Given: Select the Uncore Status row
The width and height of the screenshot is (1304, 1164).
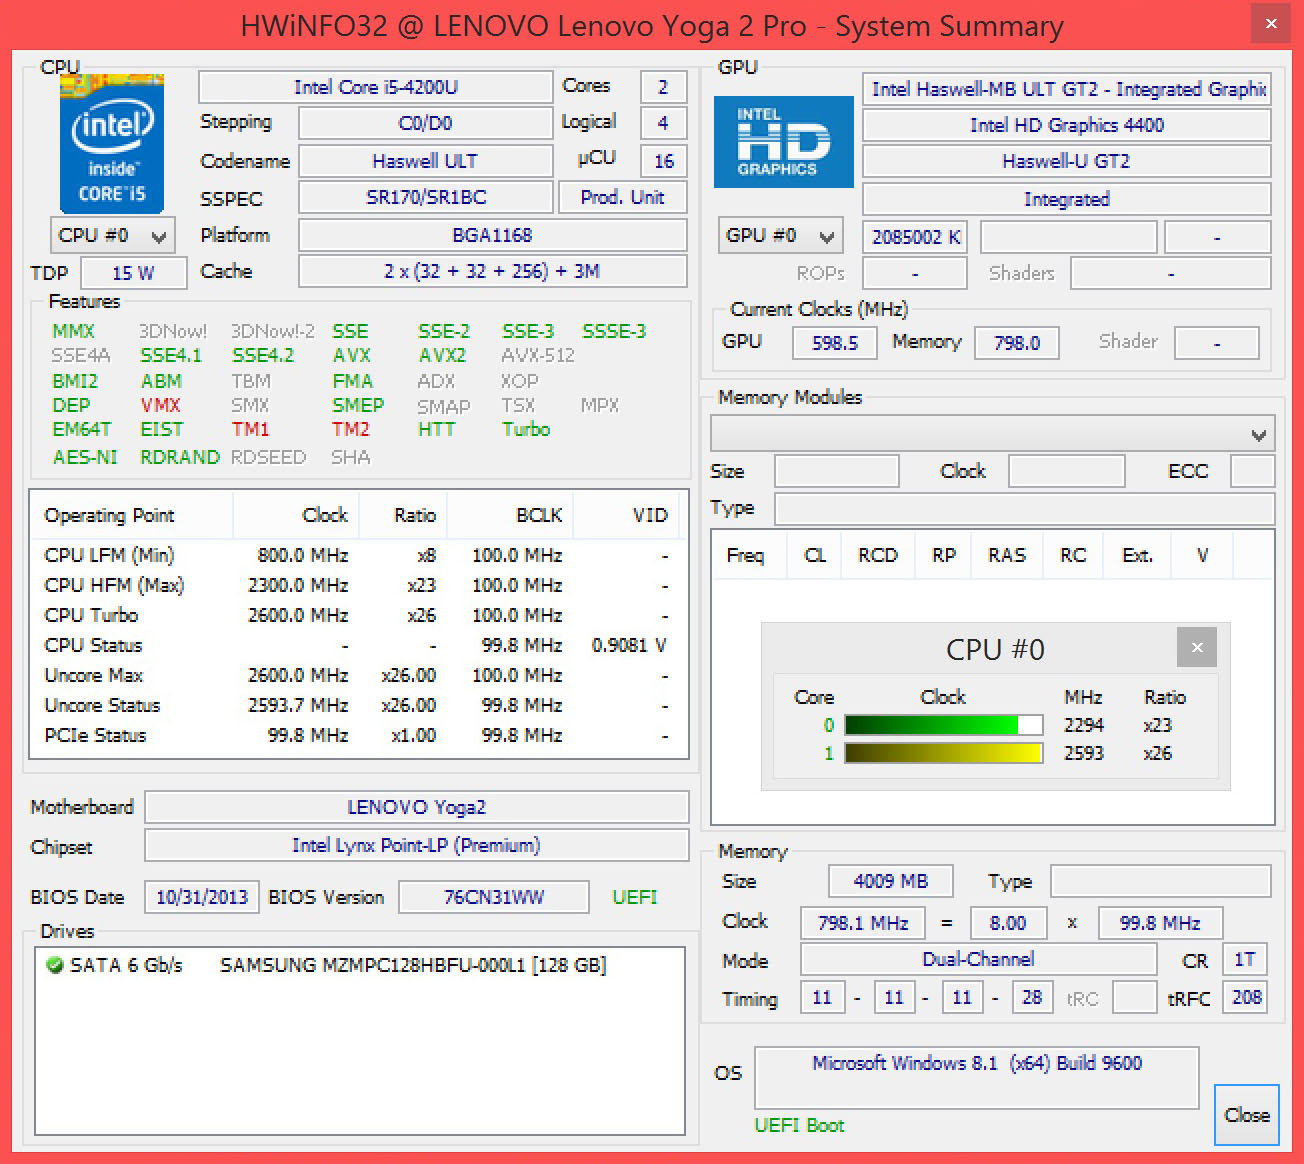Looking at the screenshot, I should [358, 705].
